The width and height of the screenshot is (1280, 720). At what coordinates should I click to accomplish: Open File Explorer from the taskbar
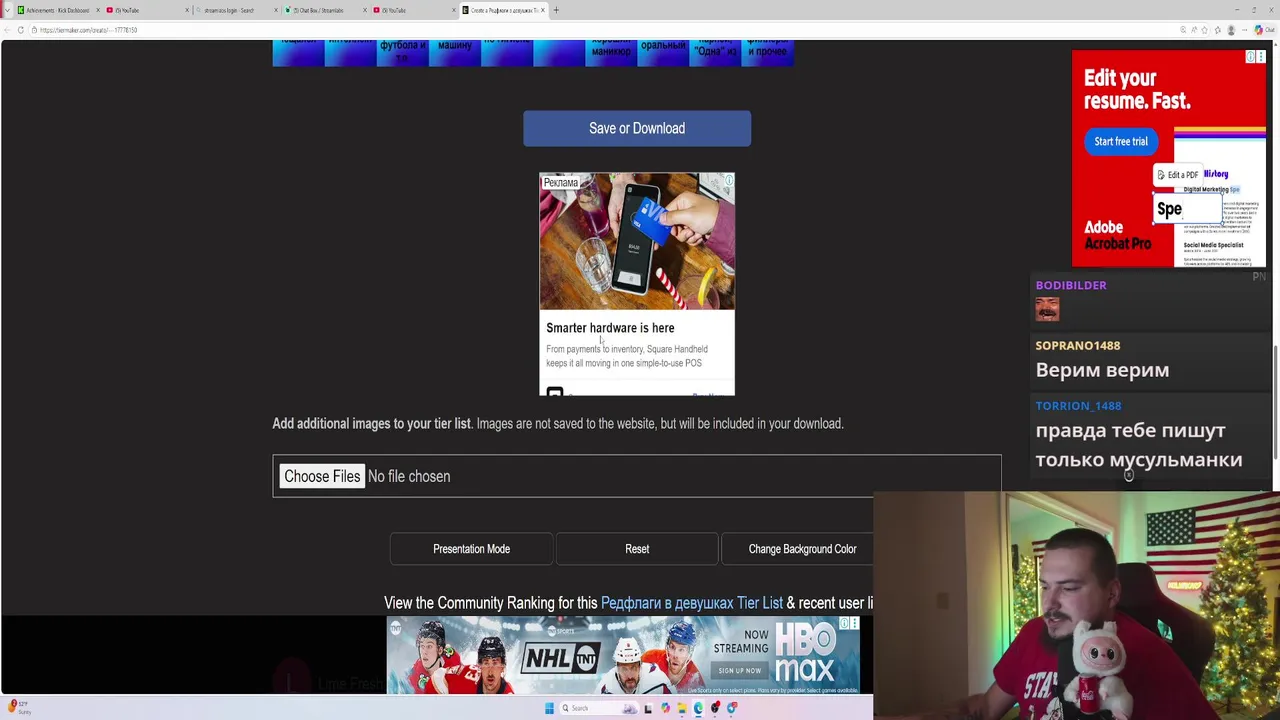tap(682, 708)
